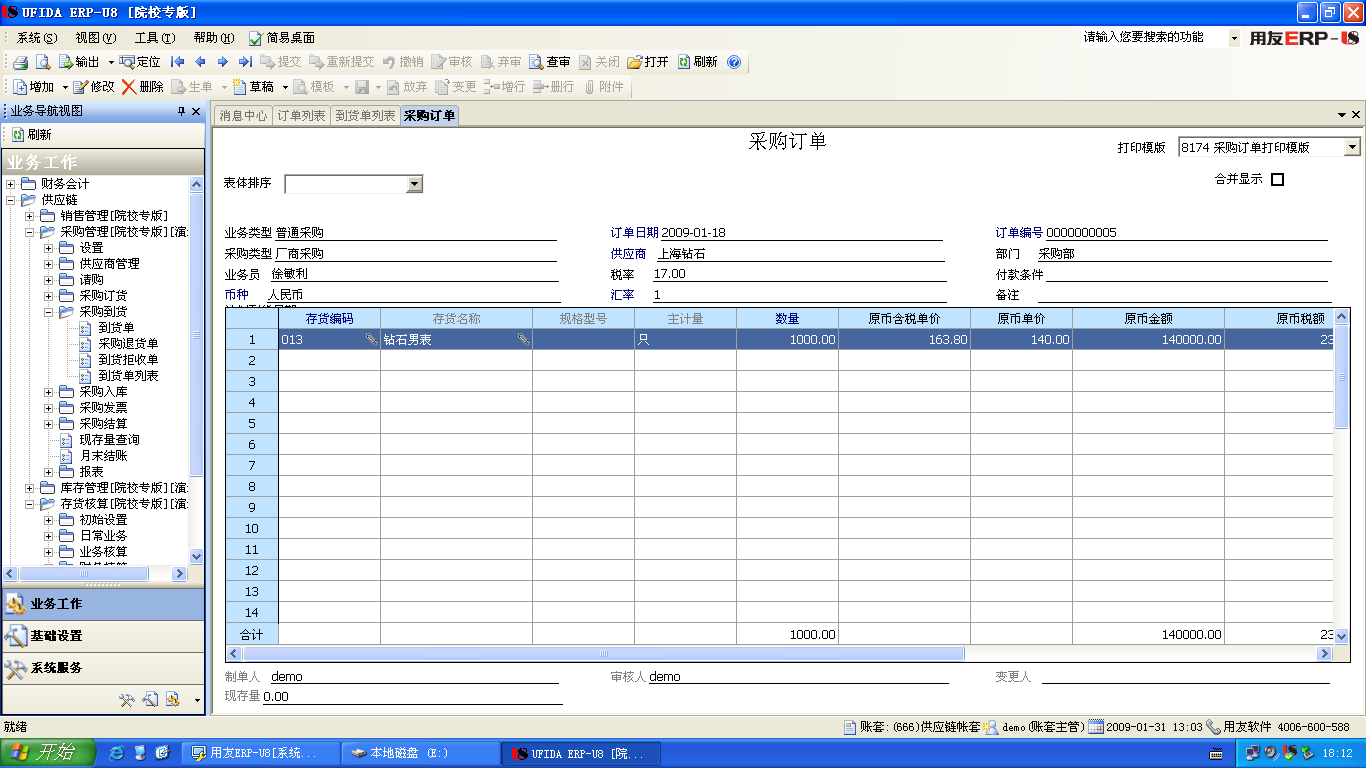
Task: Select 采购退货单 in the tree
Action: point(128,344)
